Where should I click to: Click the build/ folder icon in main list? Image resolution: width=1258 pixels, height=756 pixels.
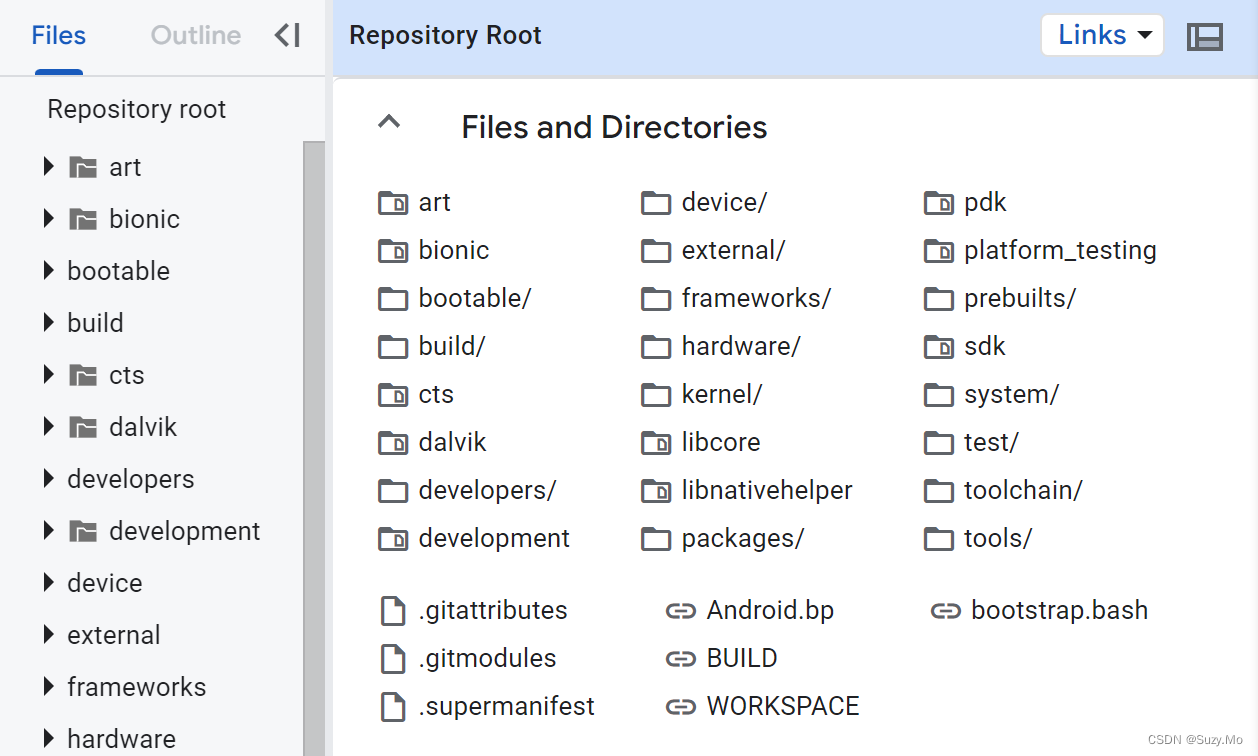[393, 347]
